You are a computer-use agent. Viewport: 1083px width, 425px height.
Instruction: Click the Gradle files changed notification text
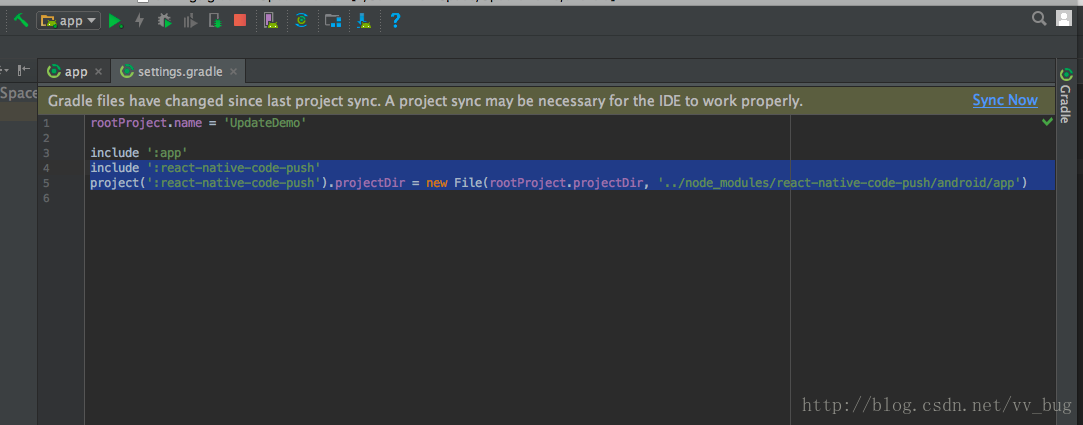(x=425, y=102)
